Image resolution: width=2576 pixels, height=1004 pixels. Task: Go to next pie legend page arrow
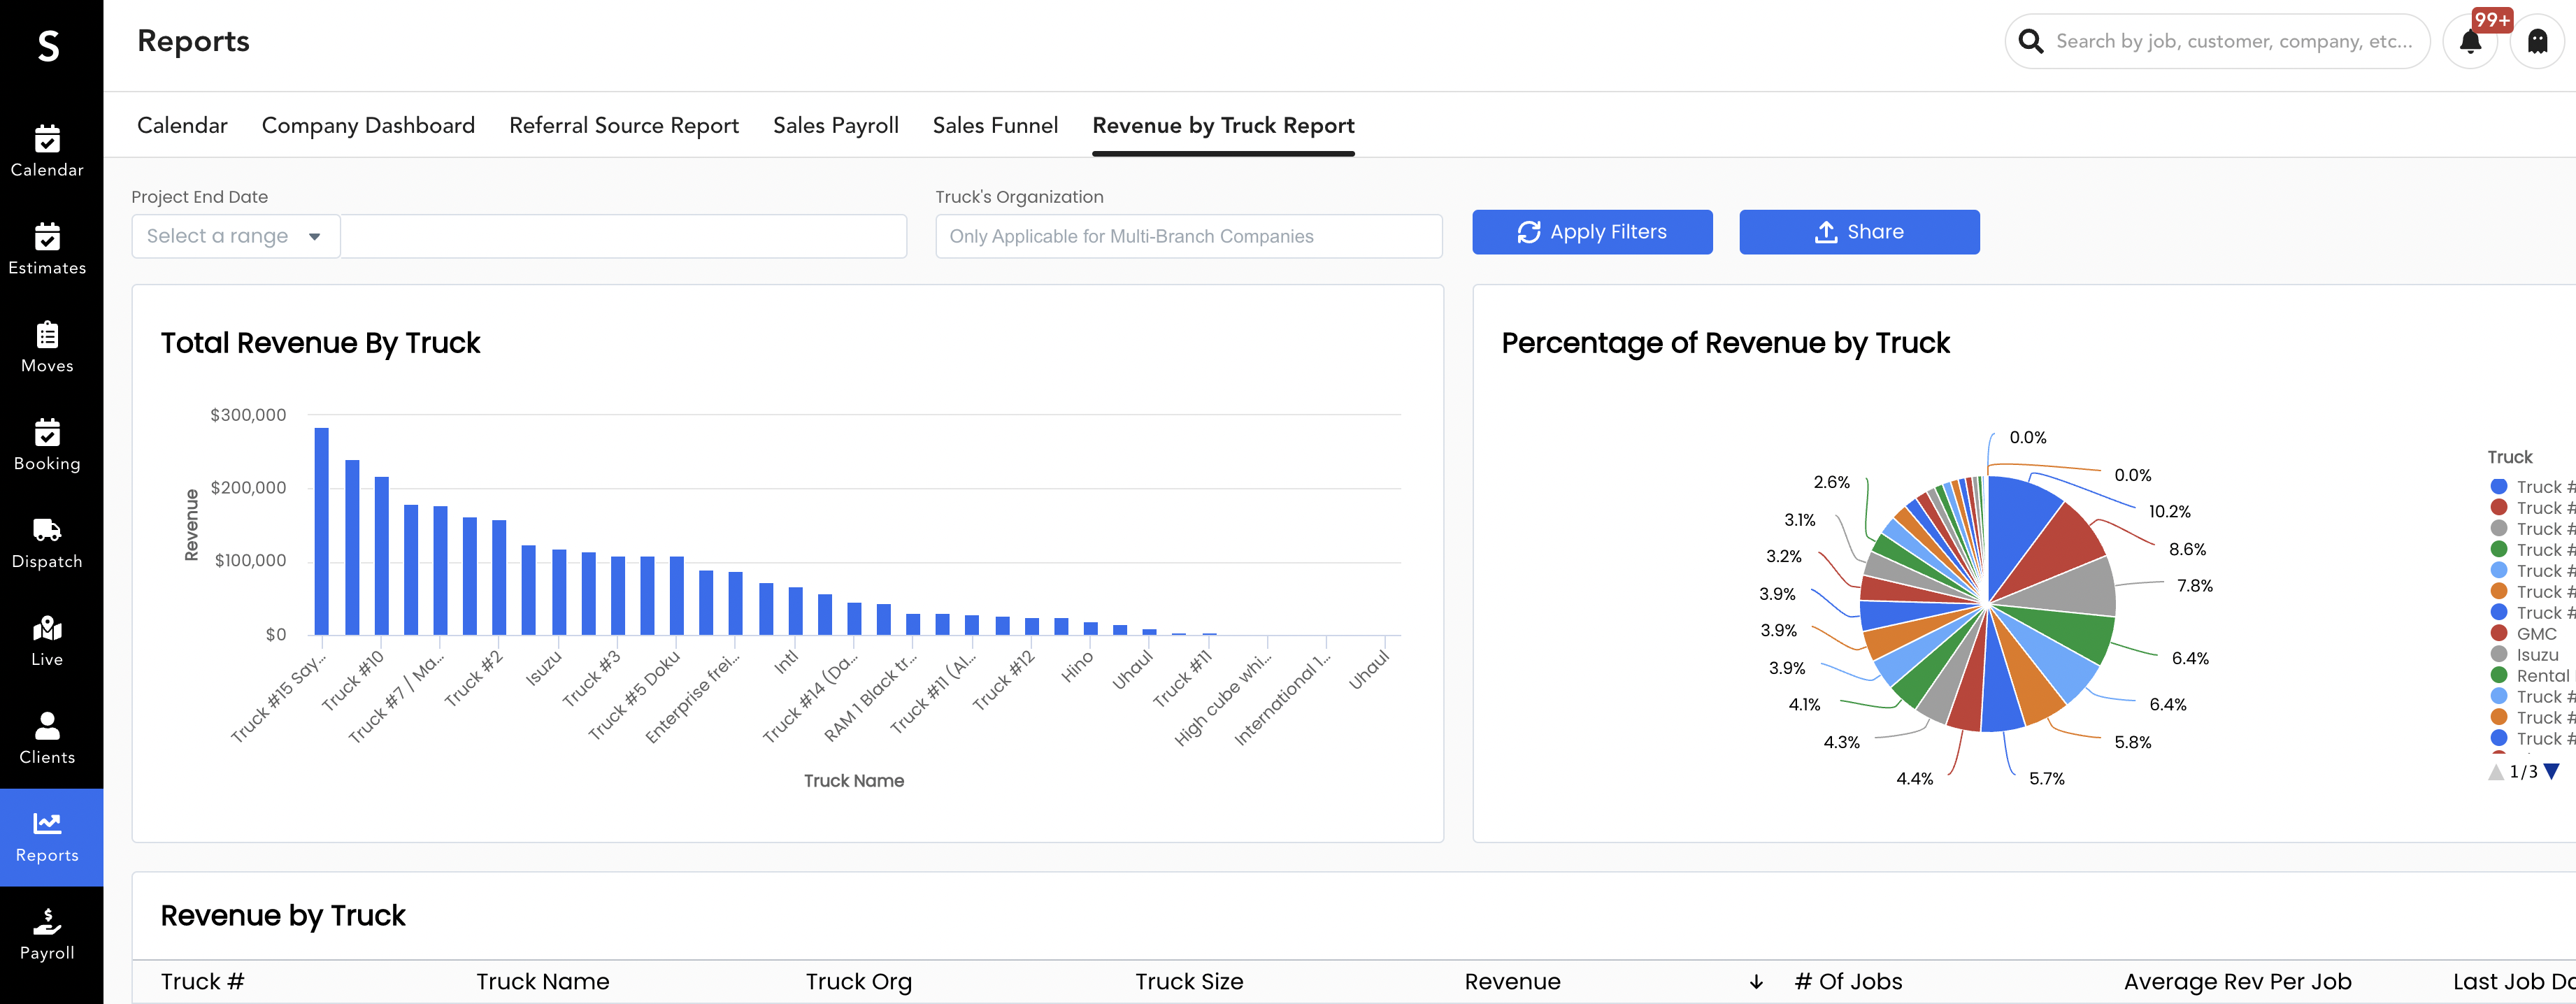[2552, 772]
